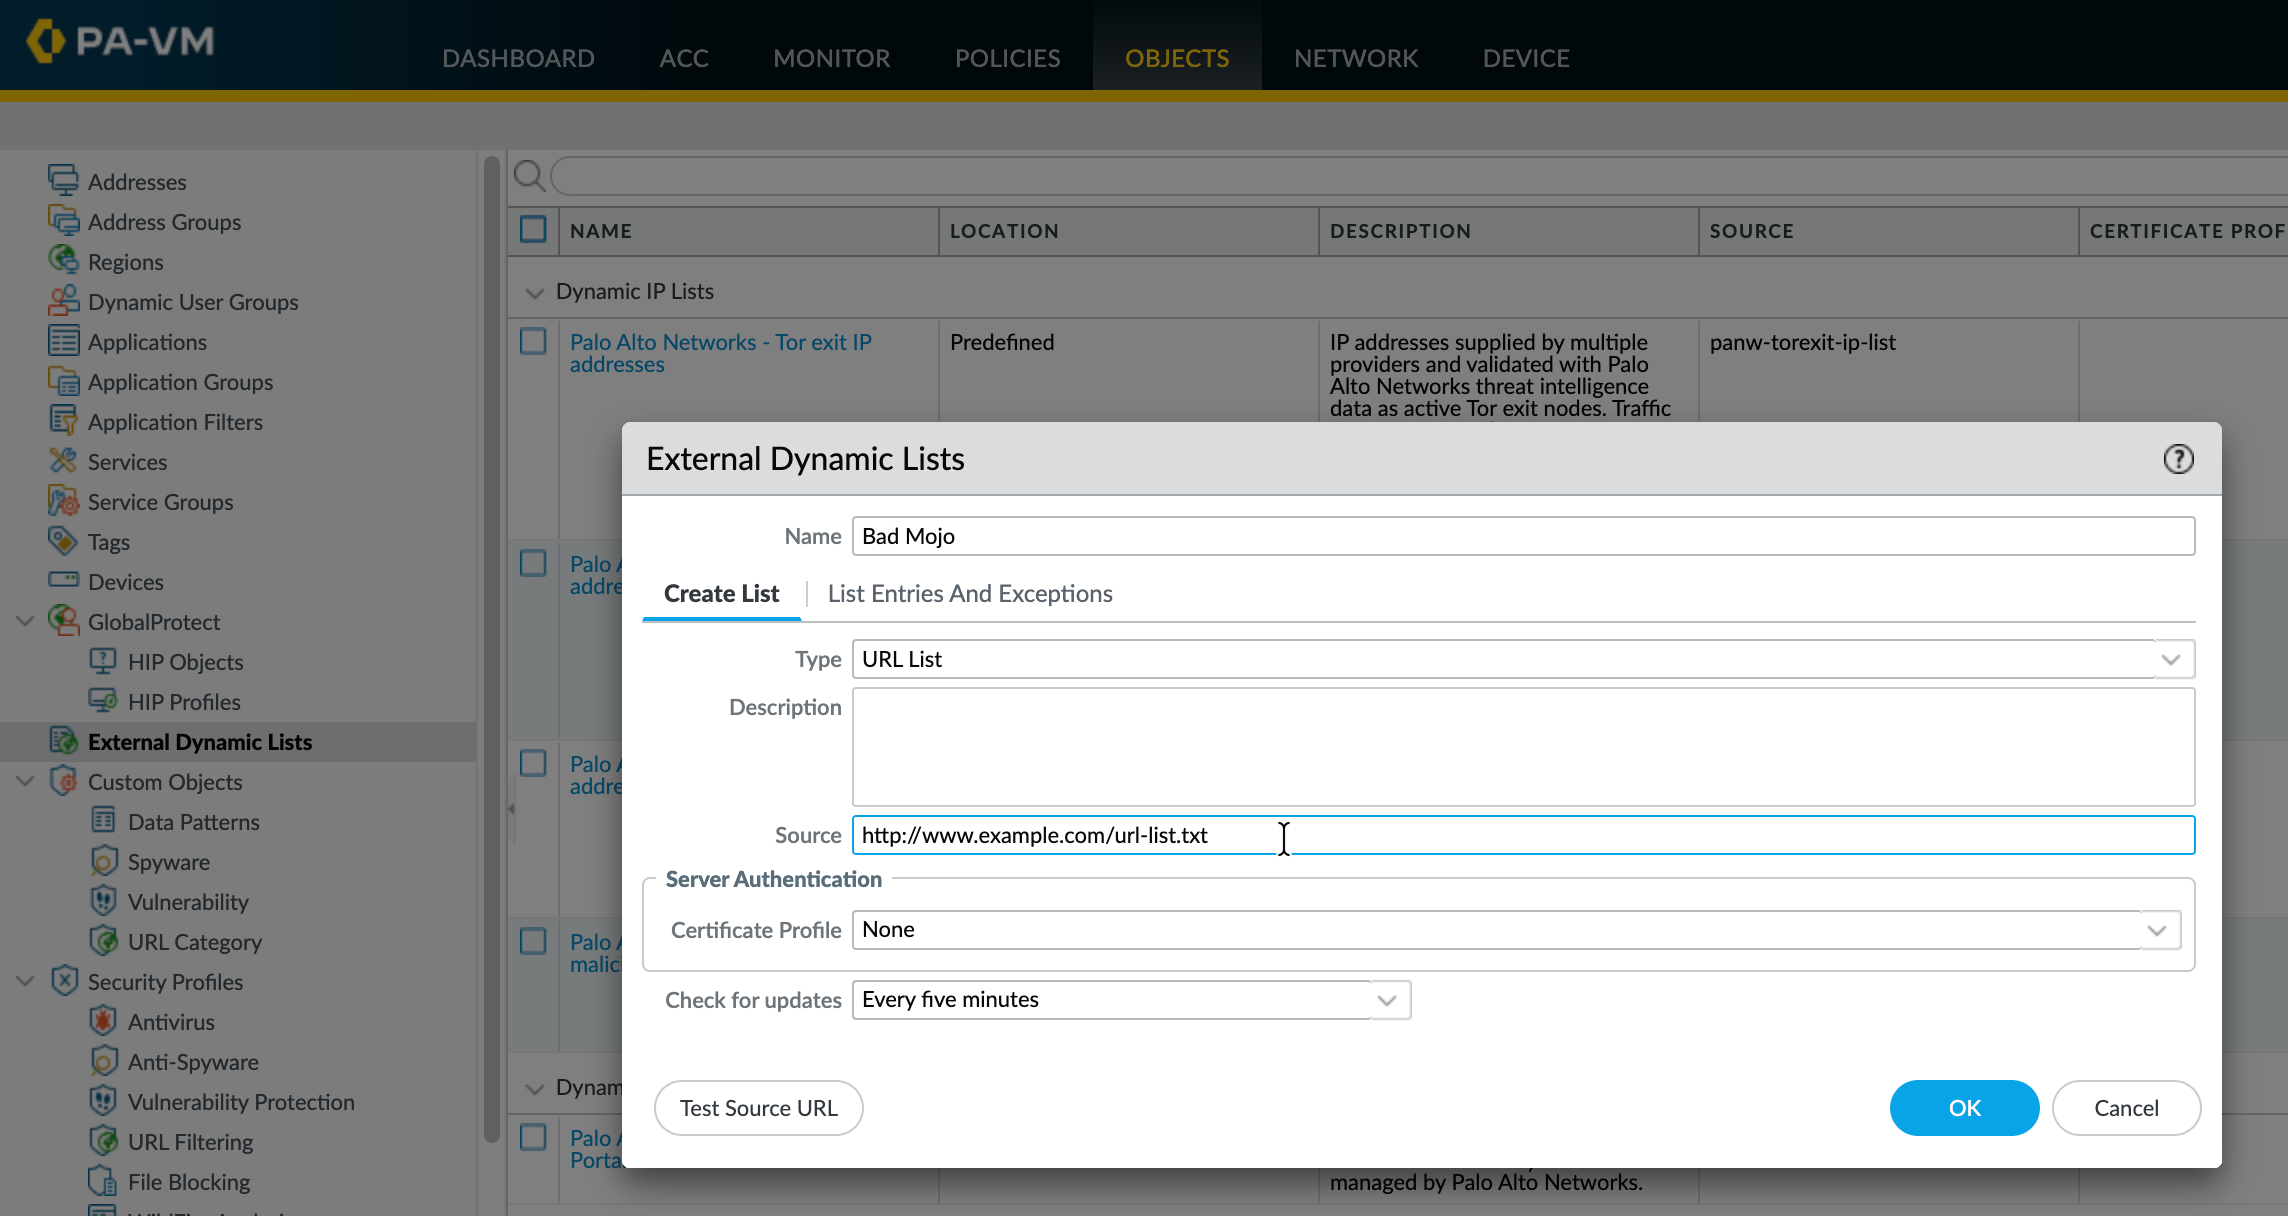The width and height of the screenshot is (2288, 1216).
Task: Click the Addresses icon in sidebar
Action: 63,181
